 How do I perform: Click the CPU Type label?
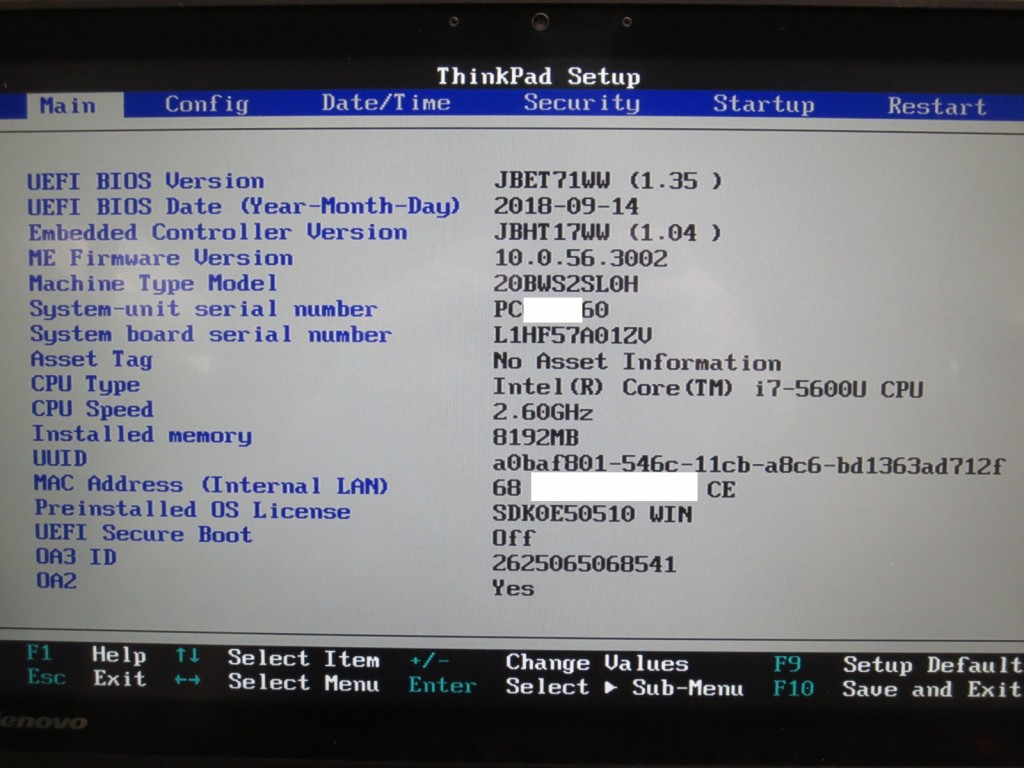tap(86, 384)
